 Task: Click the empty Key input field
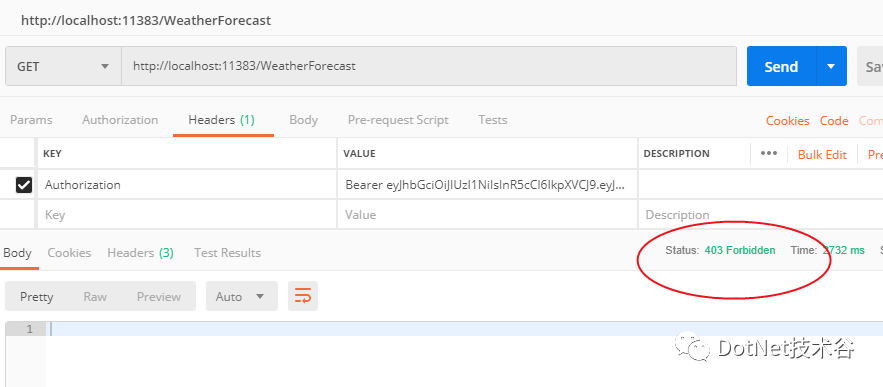187,215
